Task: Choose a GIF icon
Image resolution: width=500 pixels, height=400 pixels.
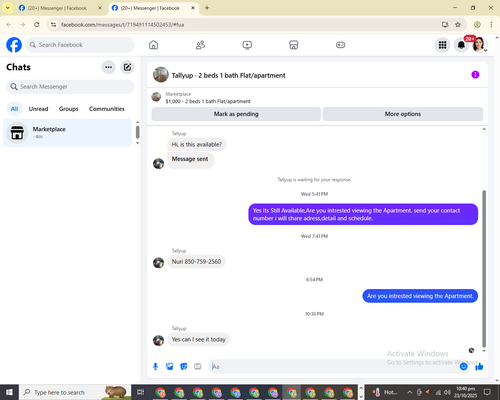Action: (198, 367)
